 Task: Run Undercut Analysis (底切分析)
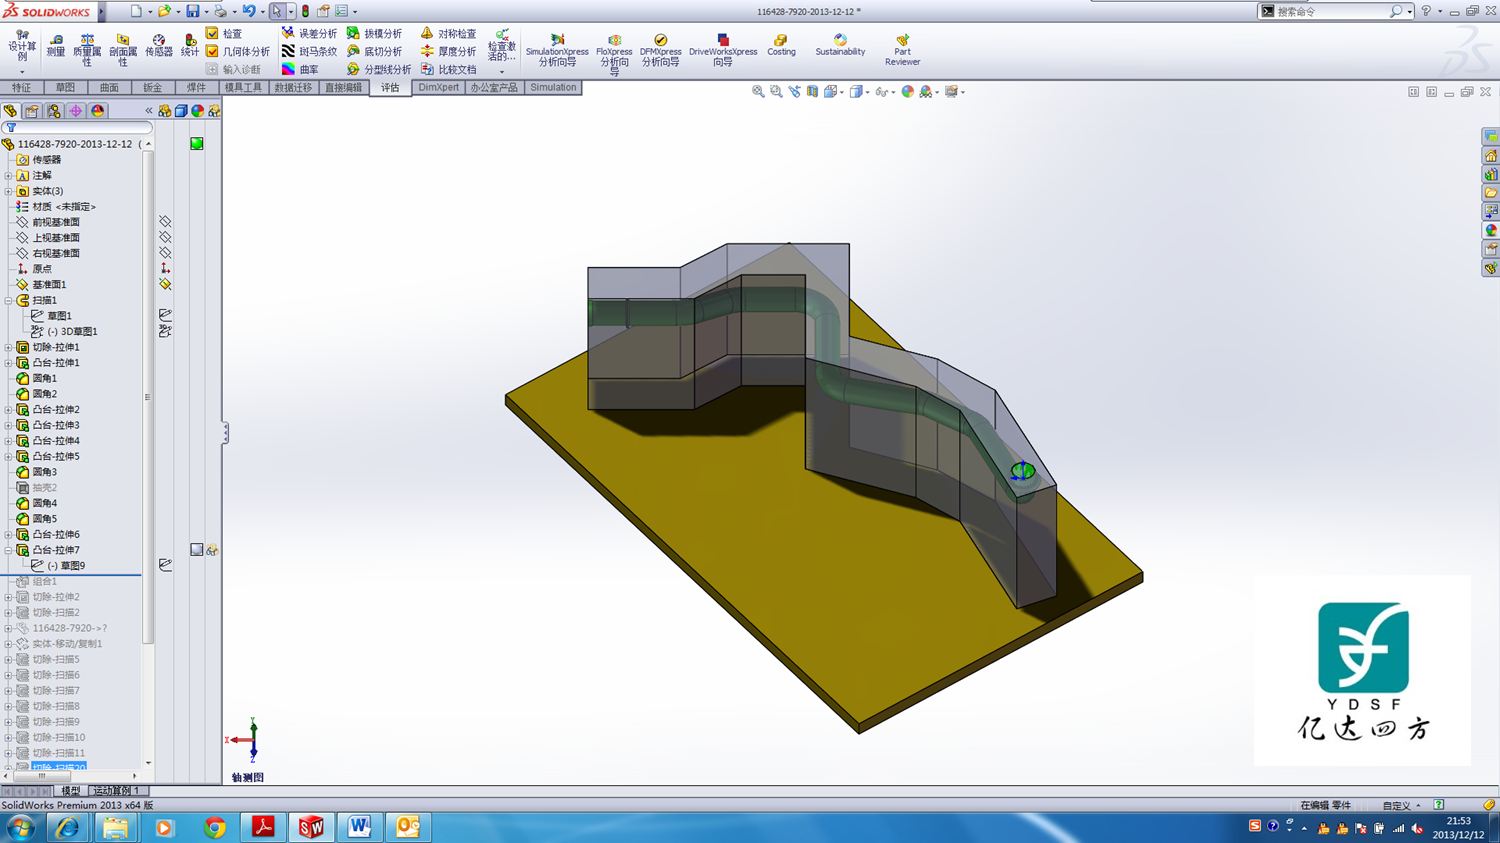(x=374, y=52)
